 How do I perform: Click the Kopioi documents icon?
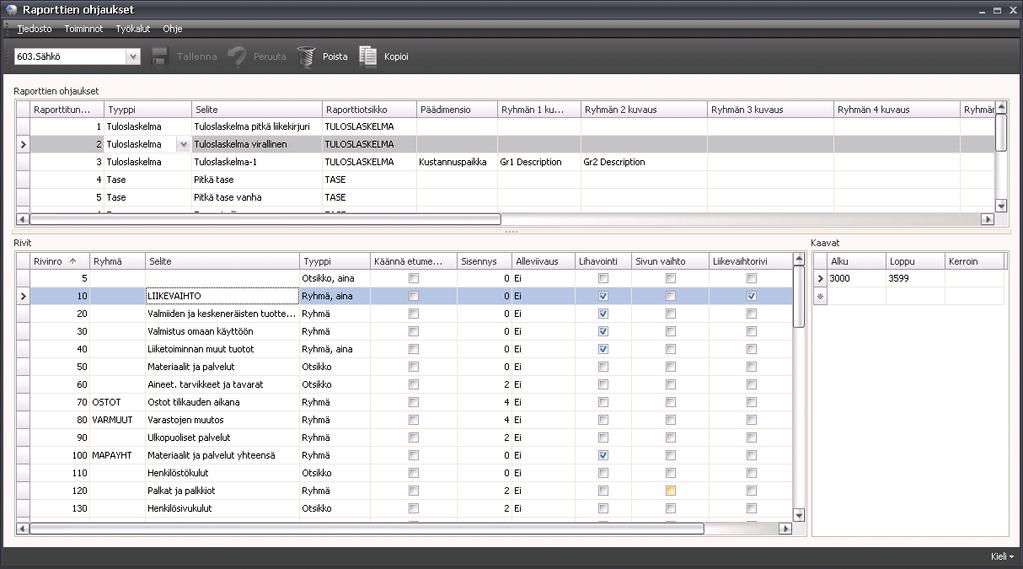[x=368, y=57]
